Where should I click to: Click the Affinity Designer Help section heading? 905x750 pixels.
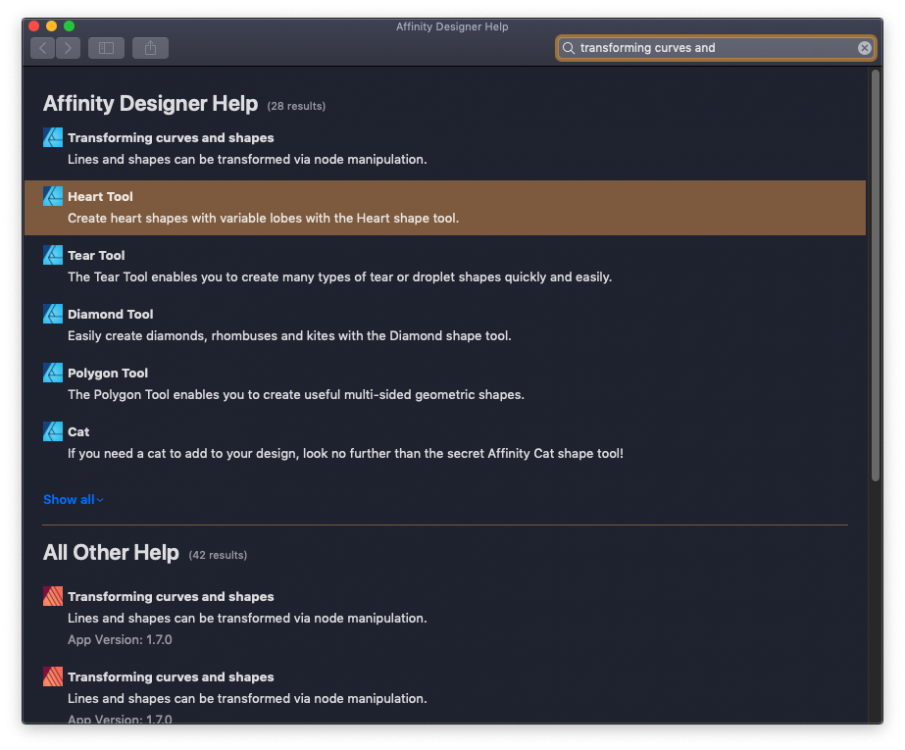pos(150,104)
